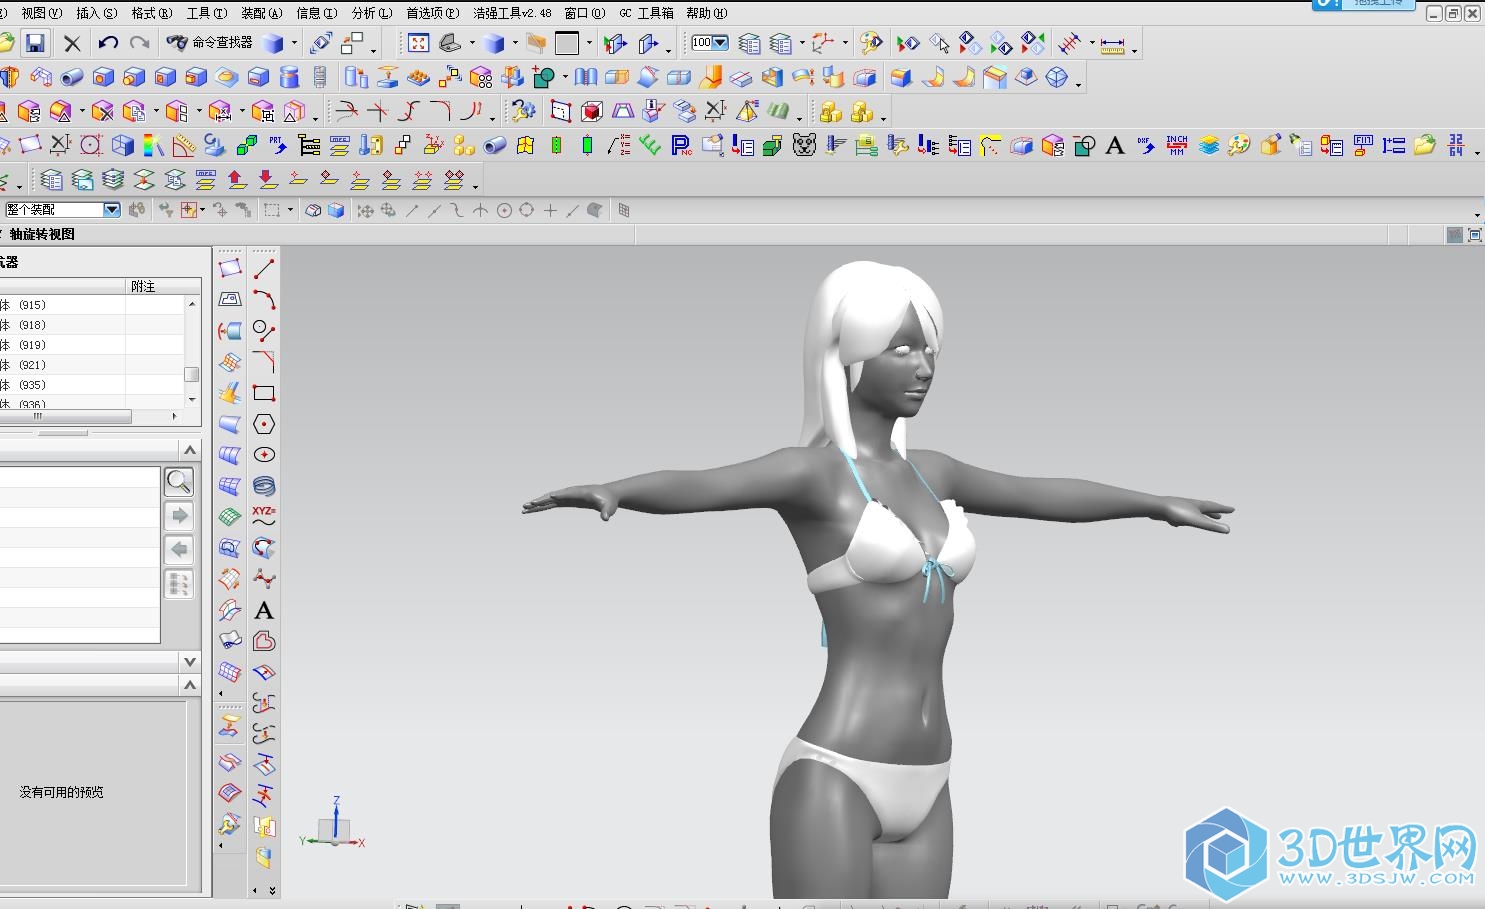Open the 装配(A) menu

[x=261, y=13]
